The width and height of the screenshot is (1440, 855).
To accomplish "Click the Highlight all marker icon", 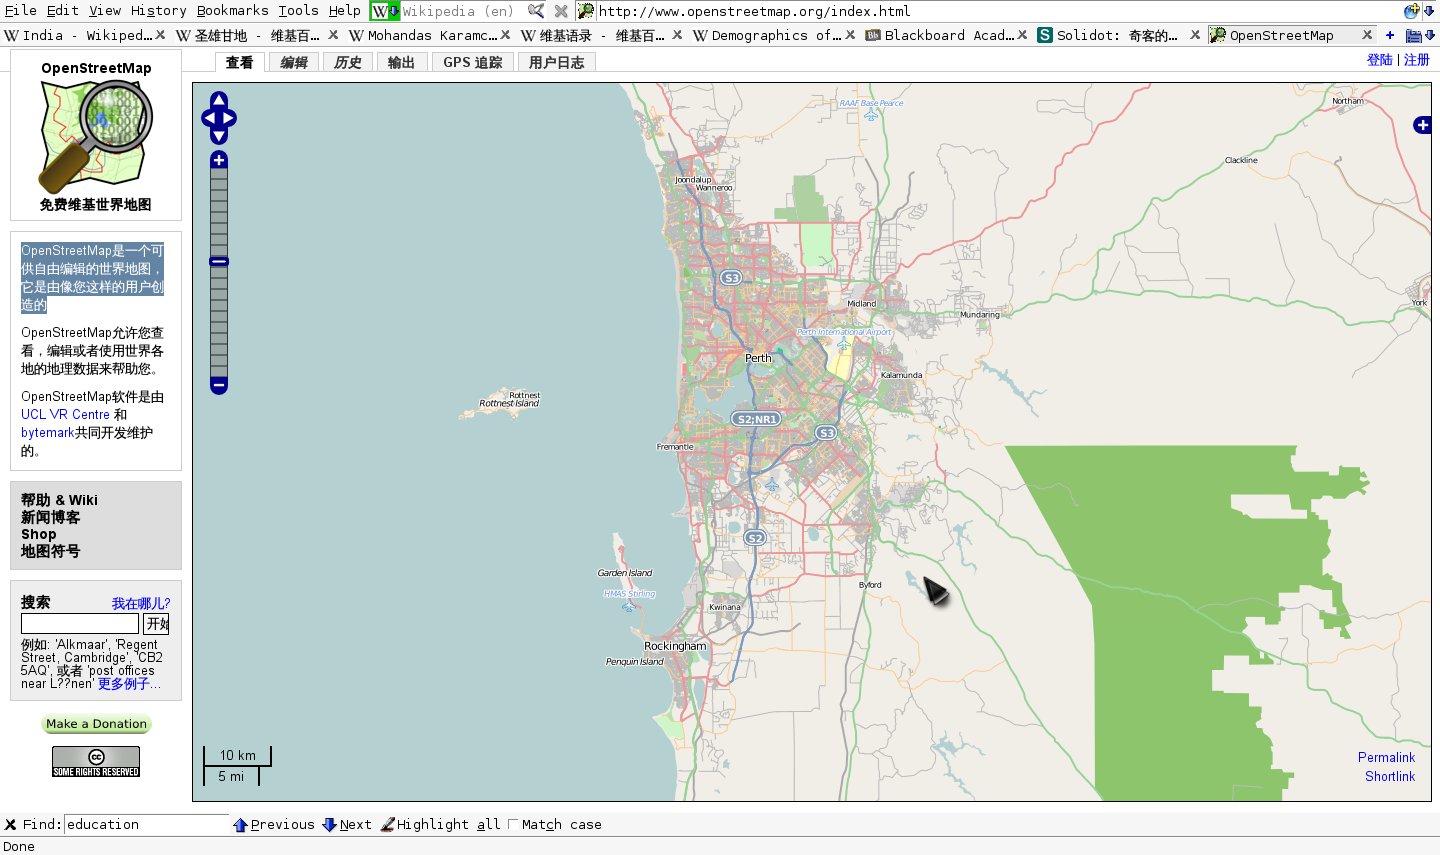I will point(387,825).
